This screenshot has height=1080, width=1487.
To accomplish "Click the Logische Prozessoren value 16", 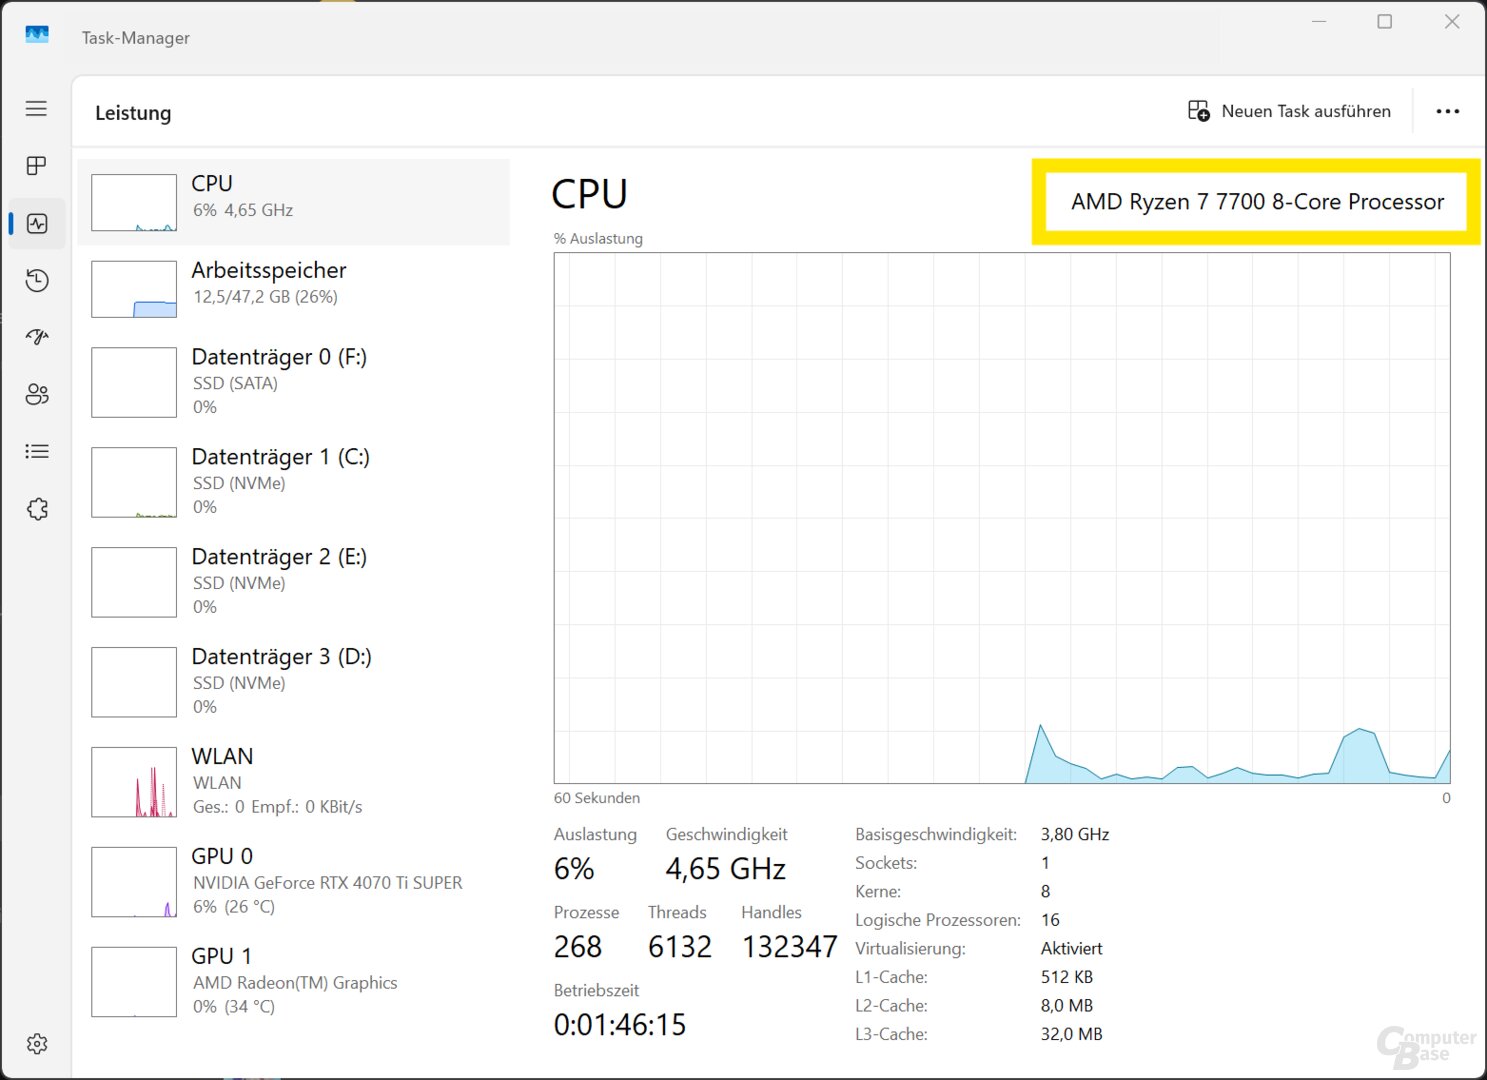I will [1050, 920].
